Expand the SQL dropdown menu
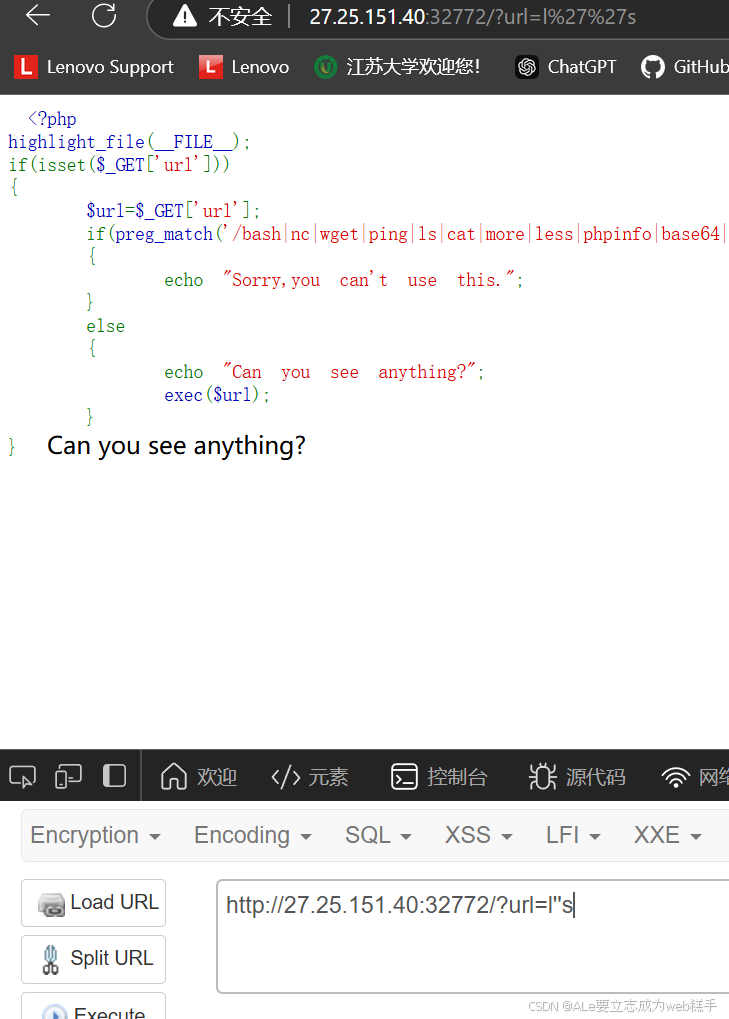729x1019 pixels. pos(378,835)
